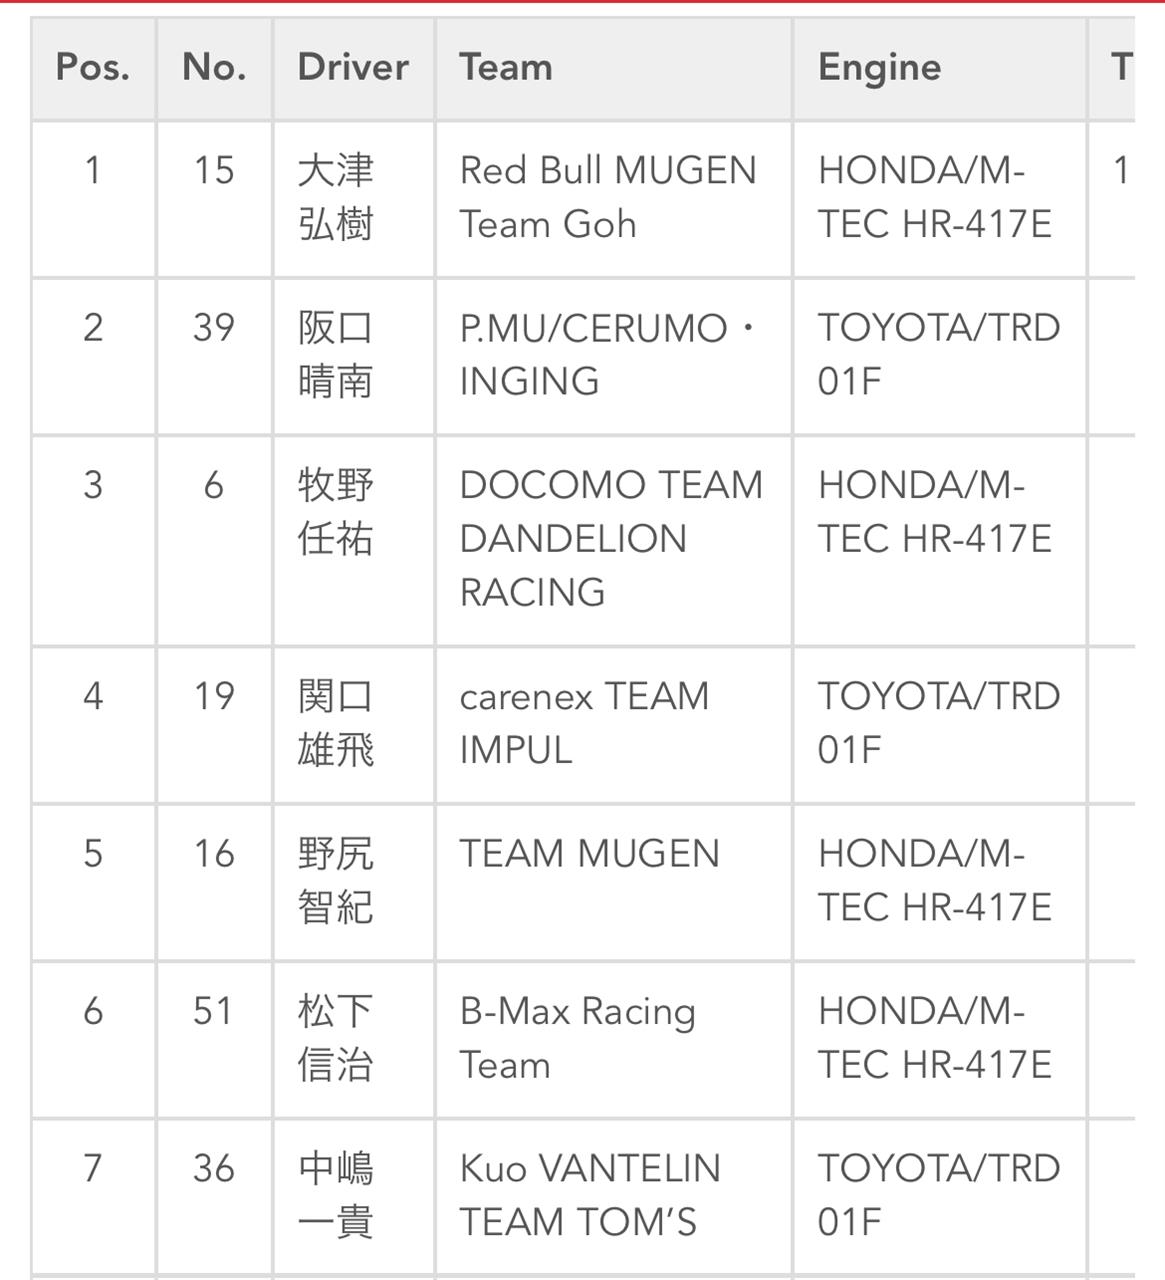Select driver 関口雄飛 cell

353,724
